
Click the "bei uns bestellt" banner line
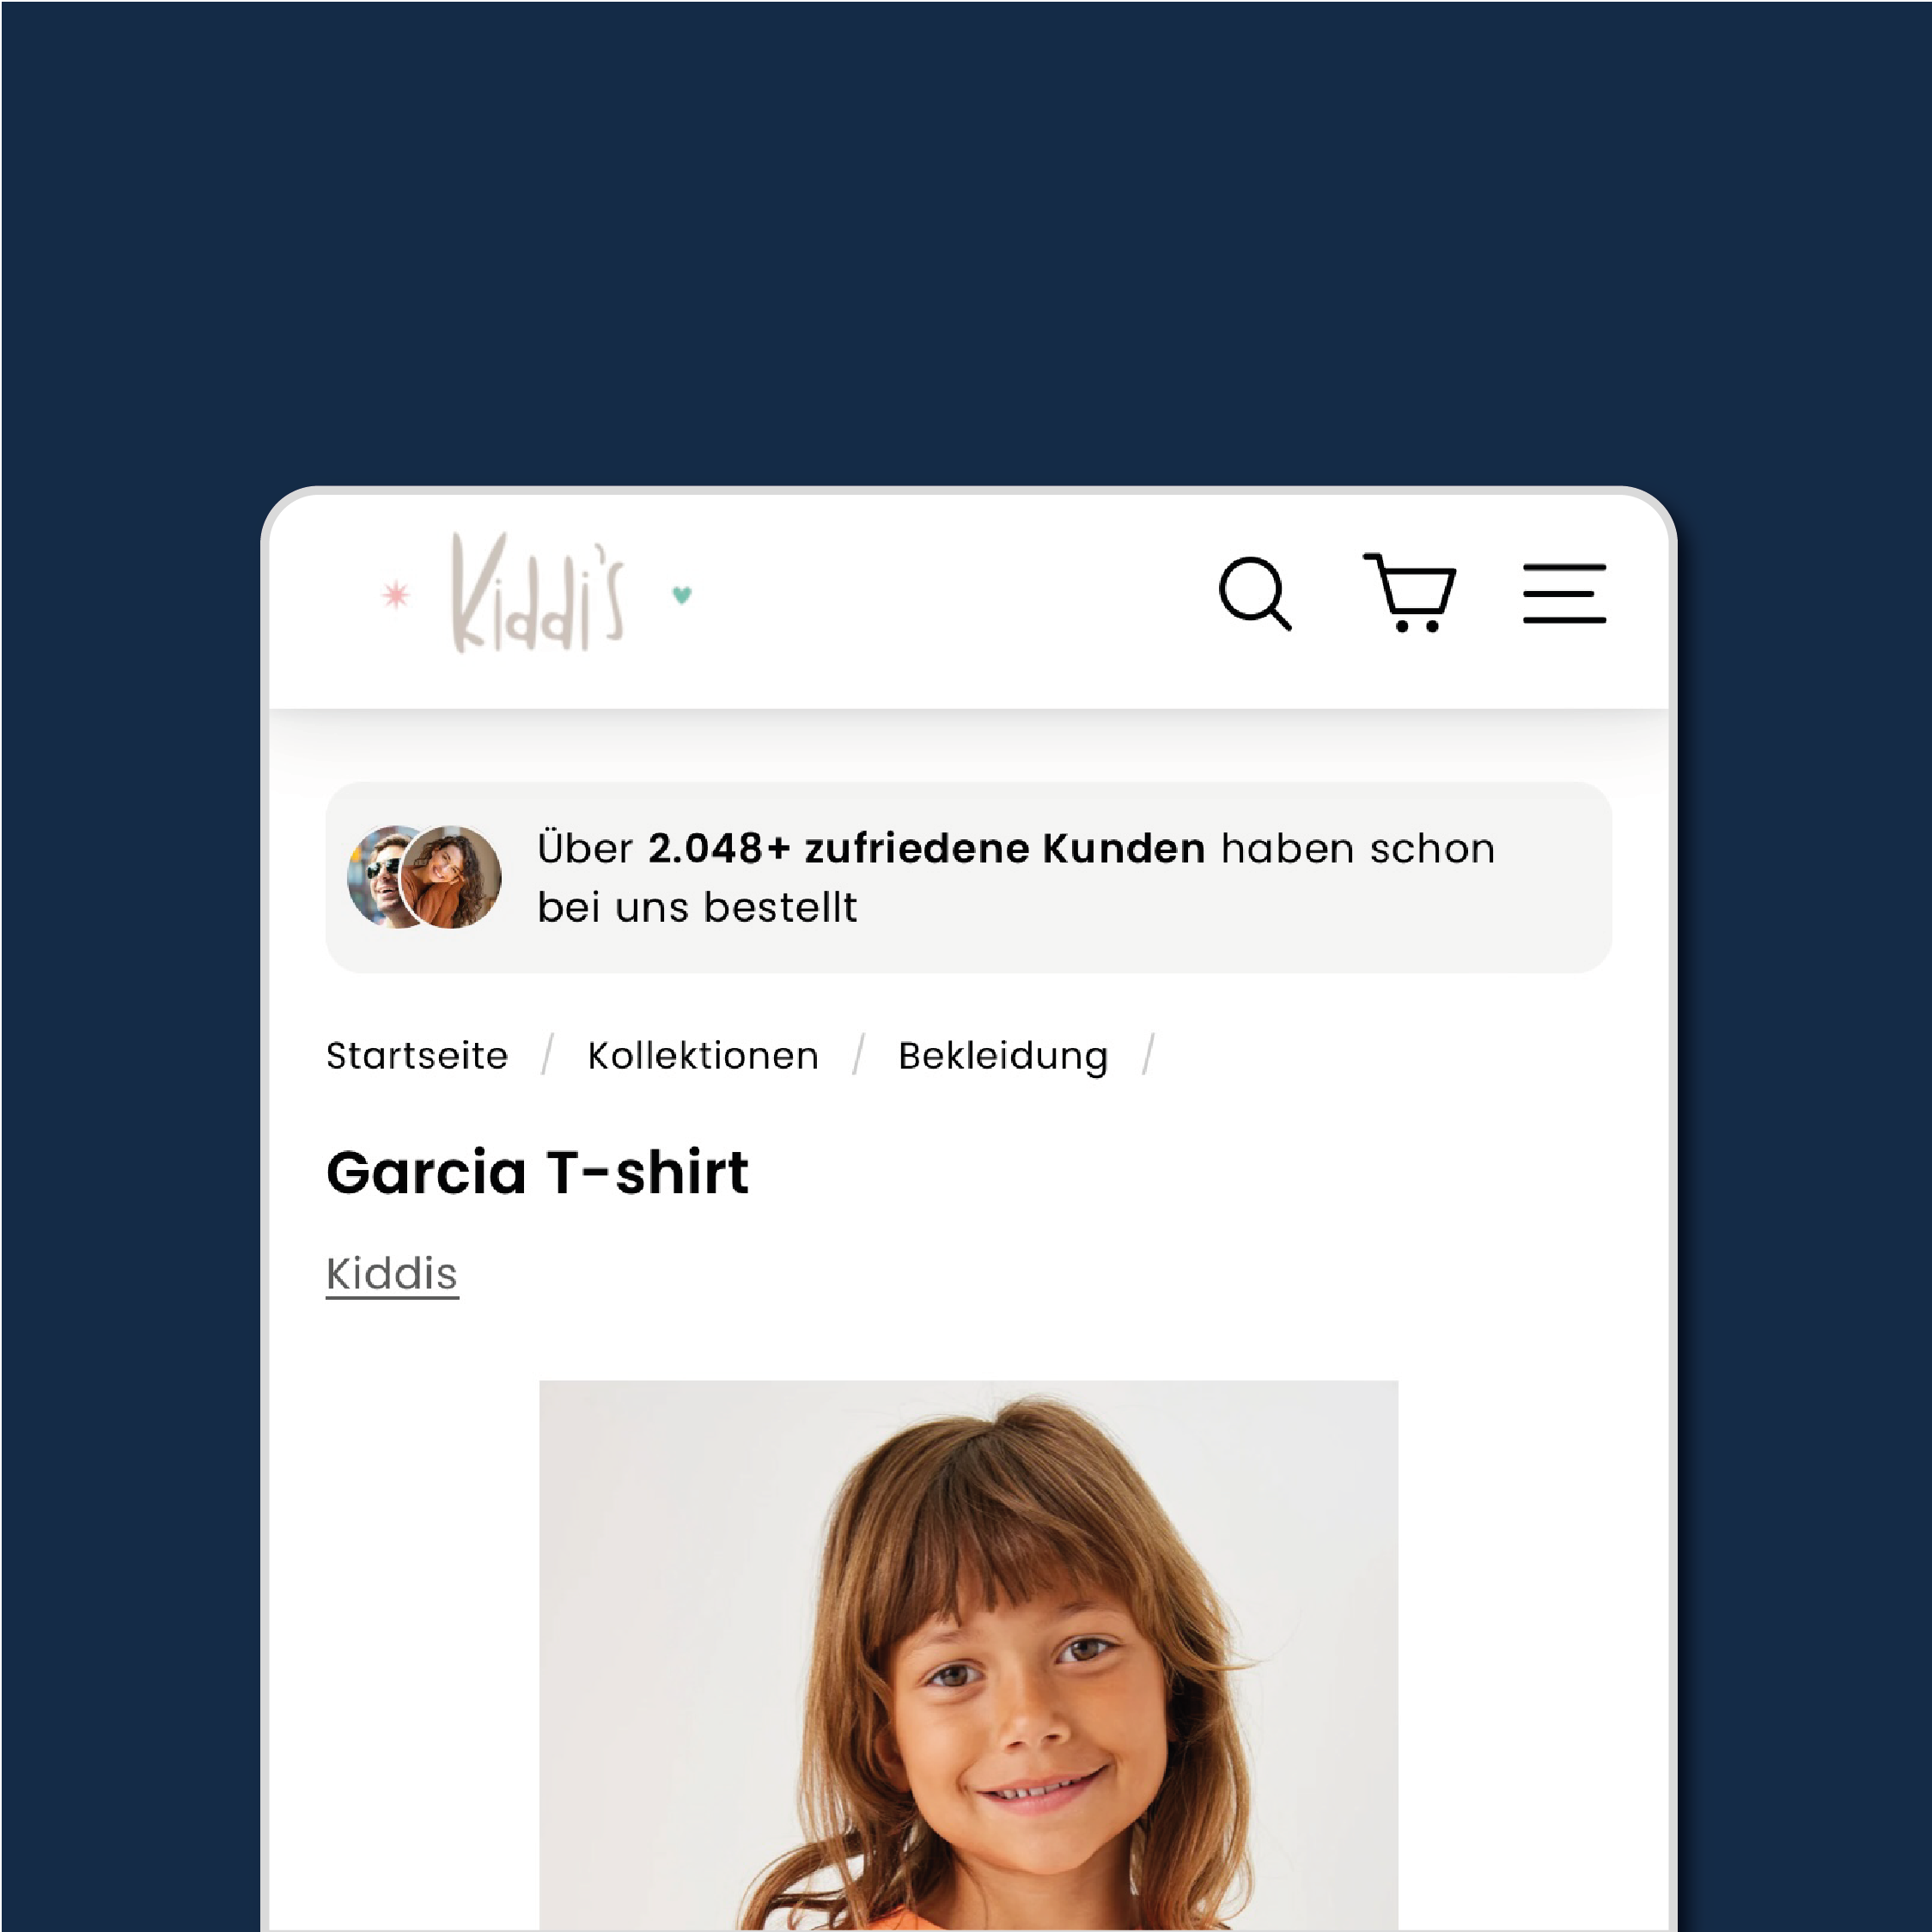(x=697, y=908)
